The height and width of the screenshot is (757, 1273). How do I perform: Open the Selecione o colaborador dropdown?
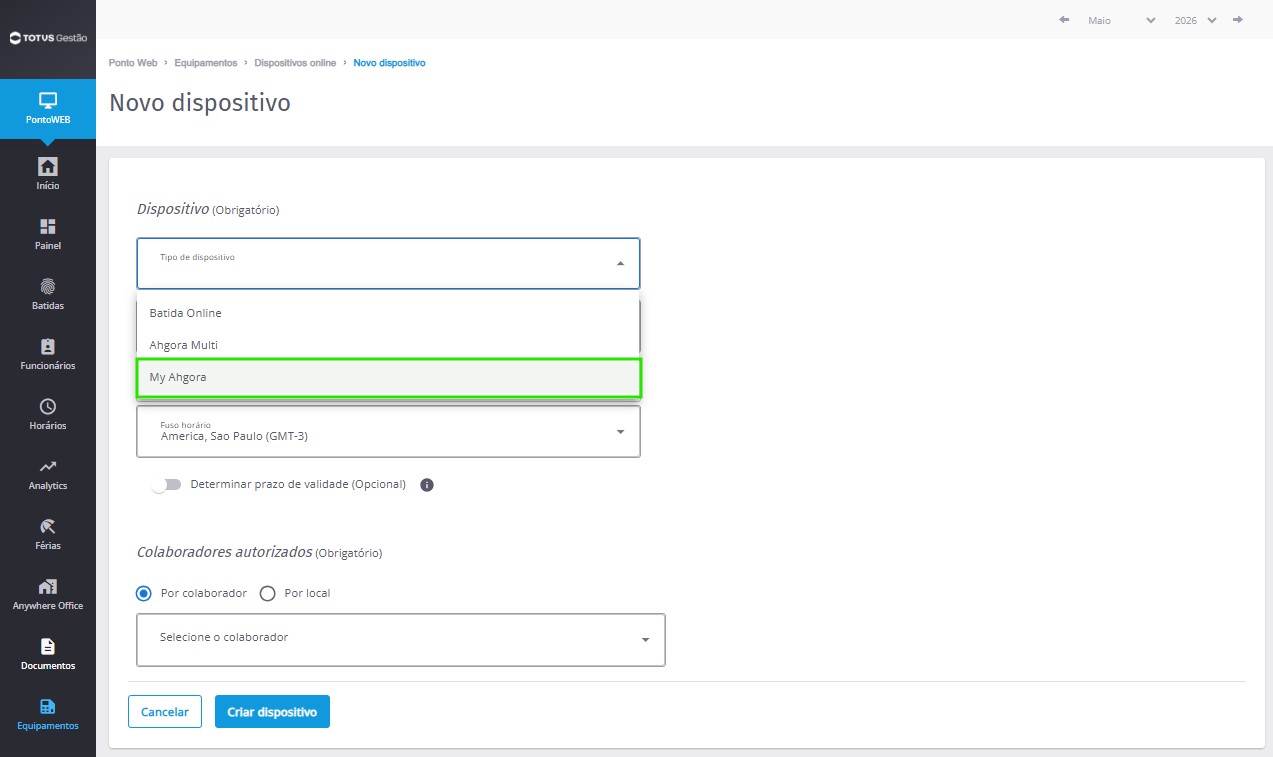tap(401, 640)
